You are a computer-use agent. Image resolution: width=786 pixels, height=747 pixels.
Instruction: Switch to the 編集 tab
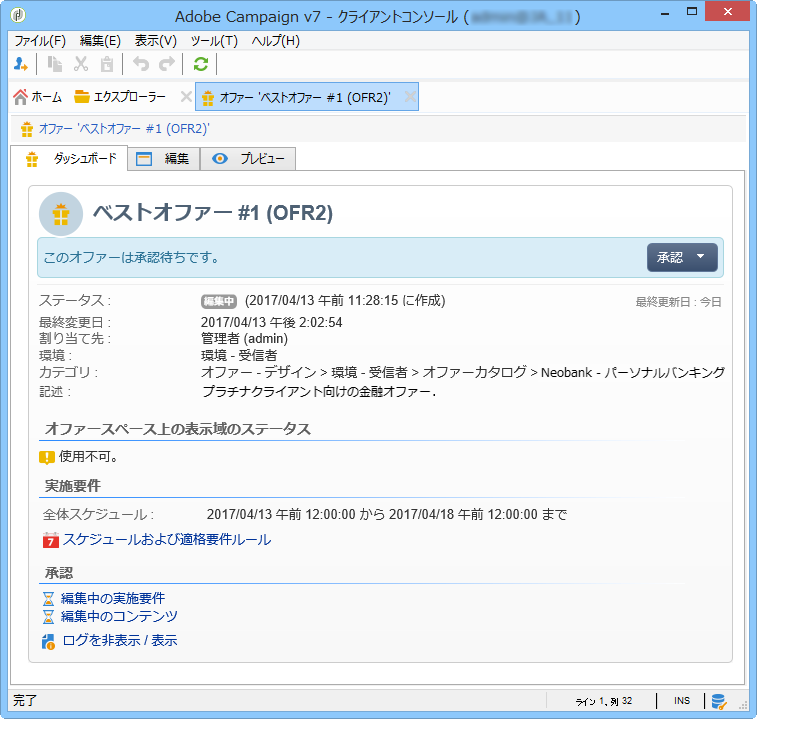pyautogui.click(x=164, y=159)
